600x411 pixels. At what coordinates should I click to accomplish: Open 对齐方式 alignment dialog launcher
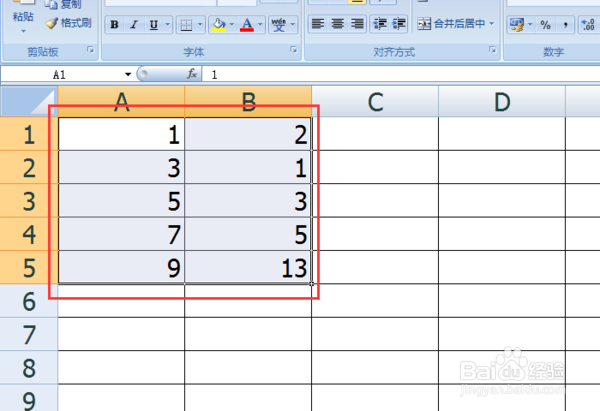[492, 49]
